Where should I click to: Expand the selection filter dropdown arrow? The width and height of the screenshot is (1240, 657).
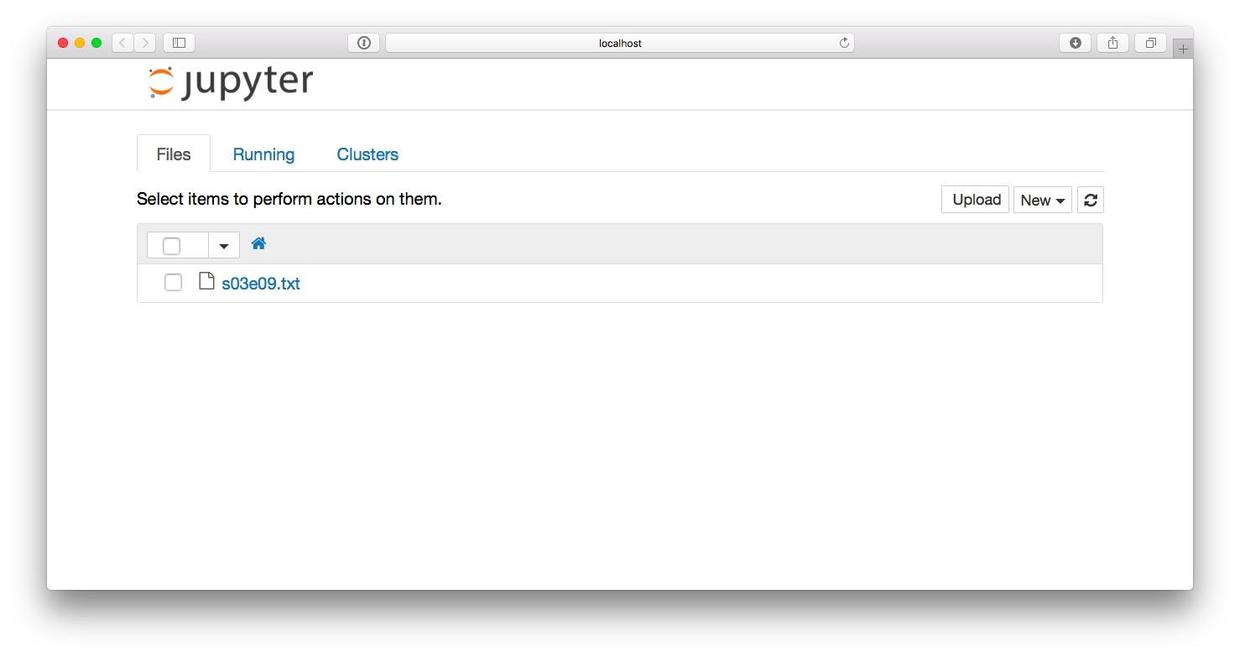(224, 245)
